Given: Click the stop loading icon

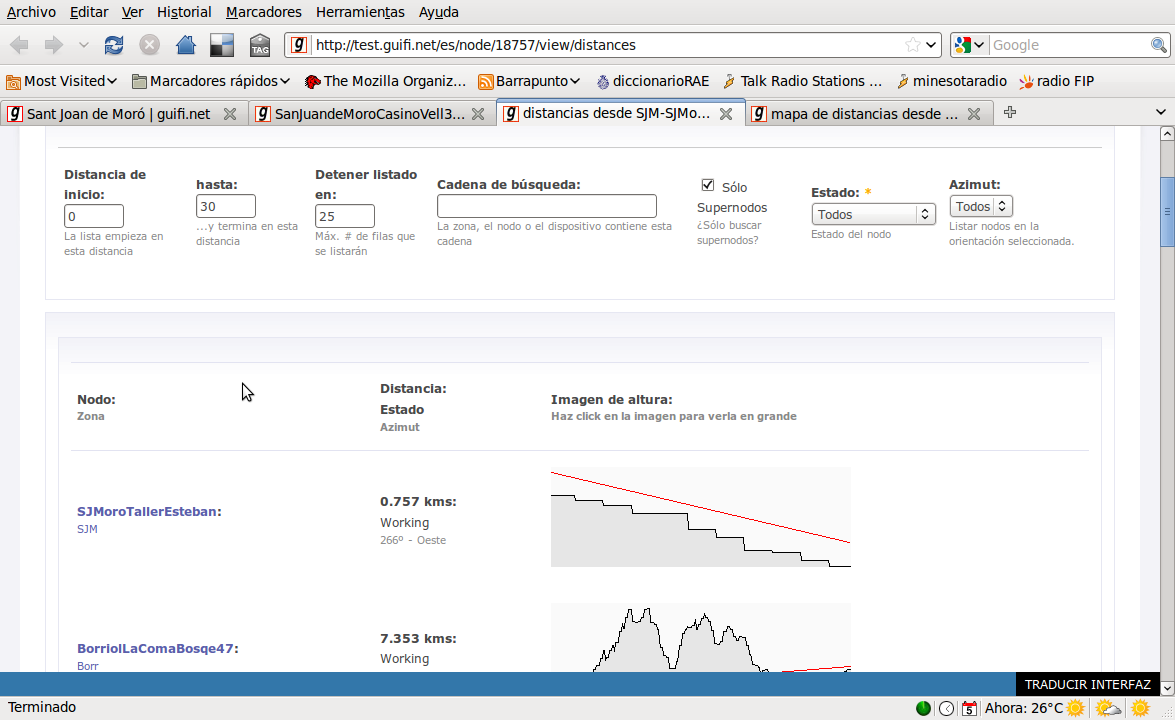Looking at the screenshot, I should [149, 45].
